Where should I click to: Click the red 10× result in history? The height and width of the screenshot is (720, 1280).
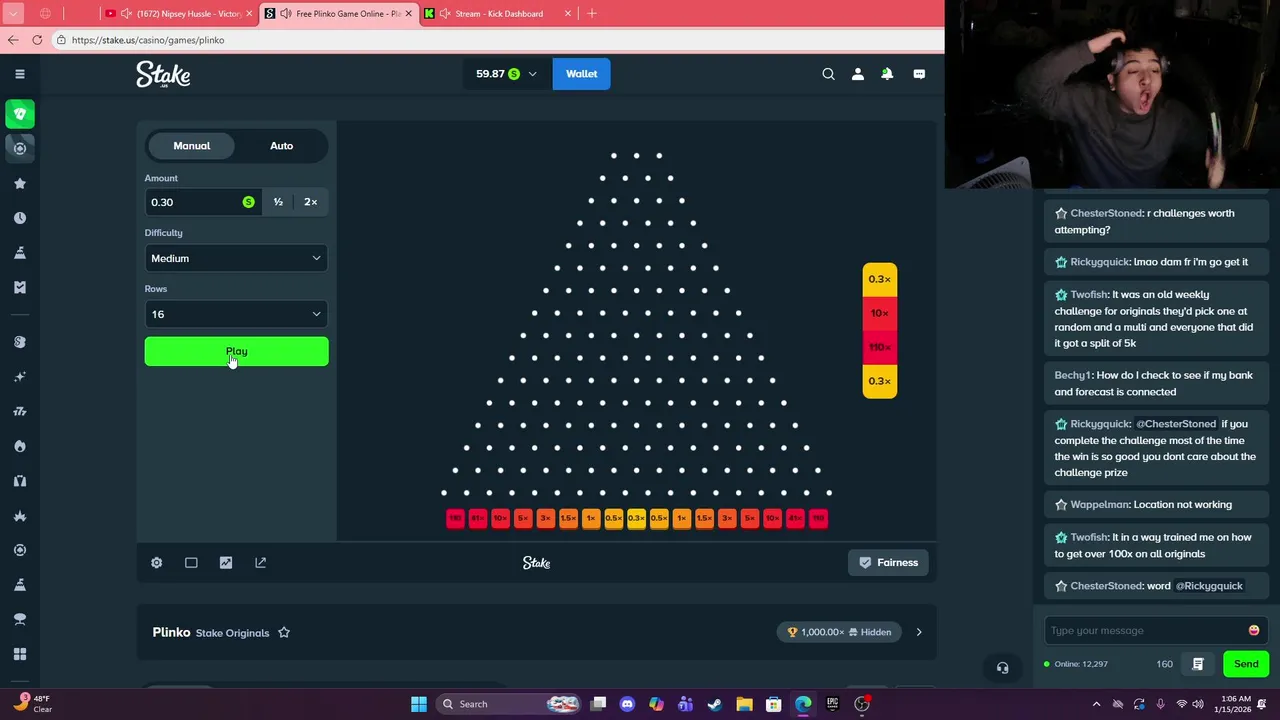click(x=879, y=313)
